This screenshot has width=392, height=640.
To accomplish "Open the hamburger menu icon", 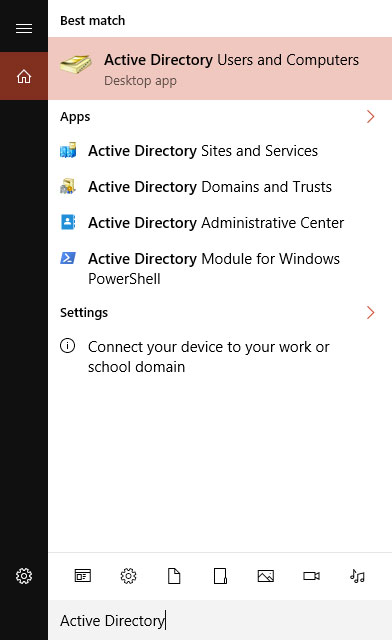I will click(x=24, y=28).
